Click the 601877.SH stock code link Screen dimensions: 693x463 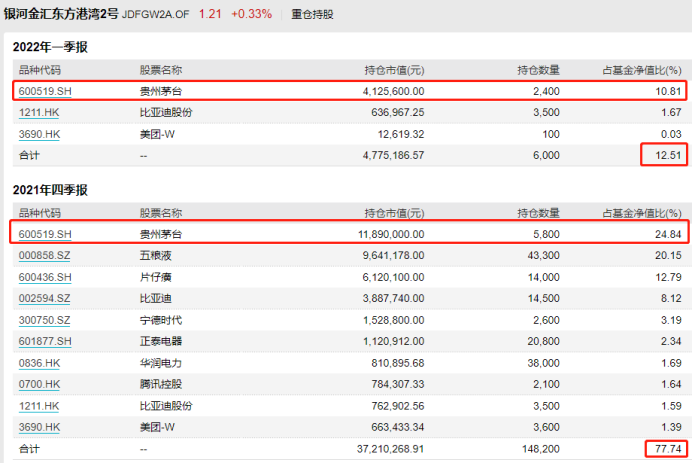click(x=43, y=341)
